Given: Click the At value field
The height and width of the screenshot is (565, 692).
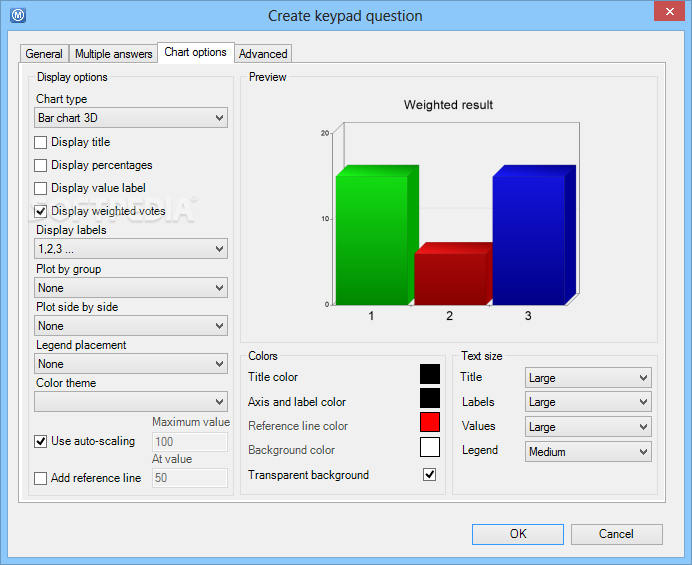Looking at the screenshot, I should click(x=190, y=478).
